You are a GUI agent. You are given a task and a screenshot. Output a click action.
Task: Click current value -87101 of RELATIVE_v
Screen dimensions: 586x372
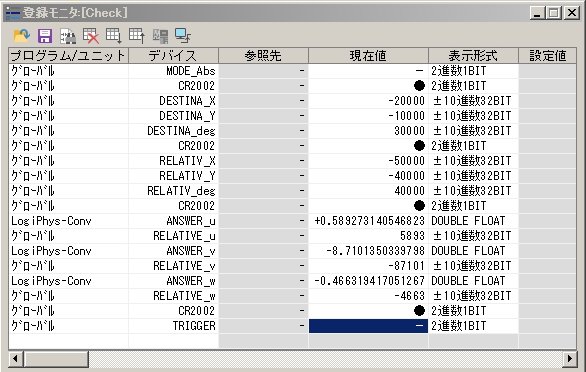tap(368, 266)
